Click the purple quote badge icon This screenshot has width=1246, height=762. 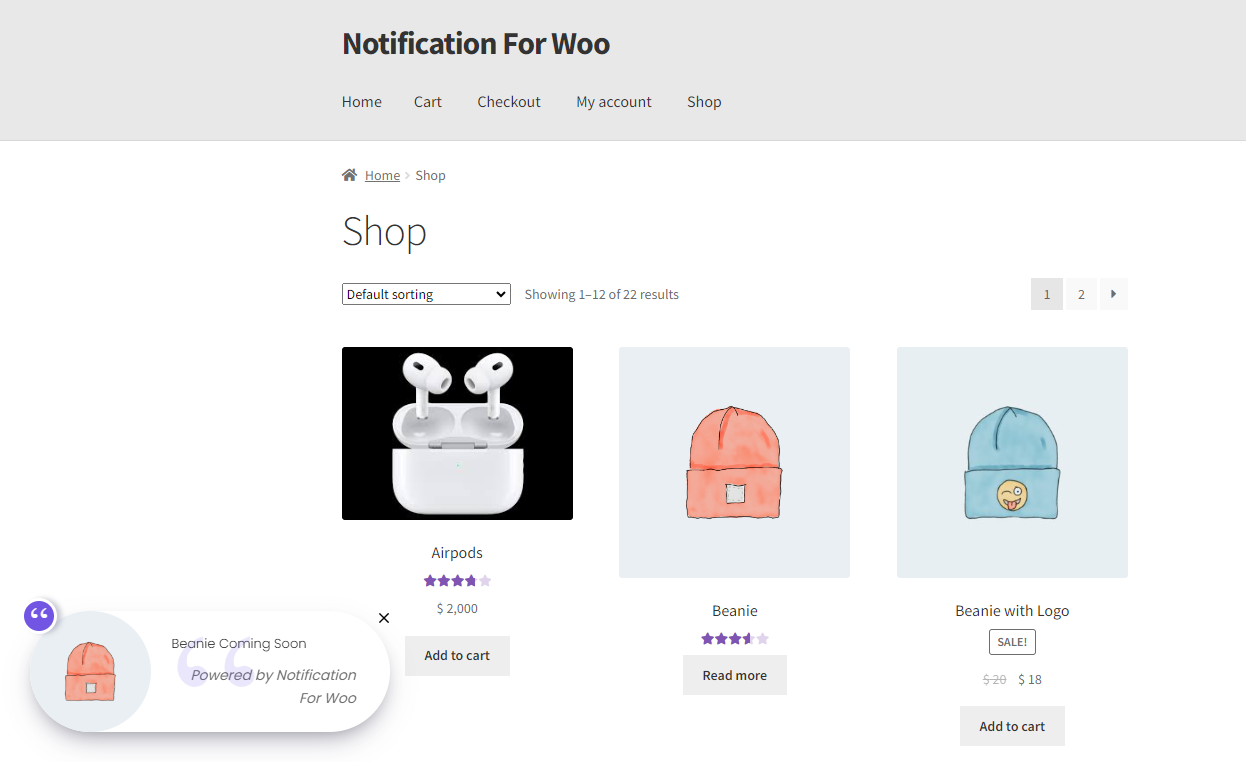pos(39,615)
